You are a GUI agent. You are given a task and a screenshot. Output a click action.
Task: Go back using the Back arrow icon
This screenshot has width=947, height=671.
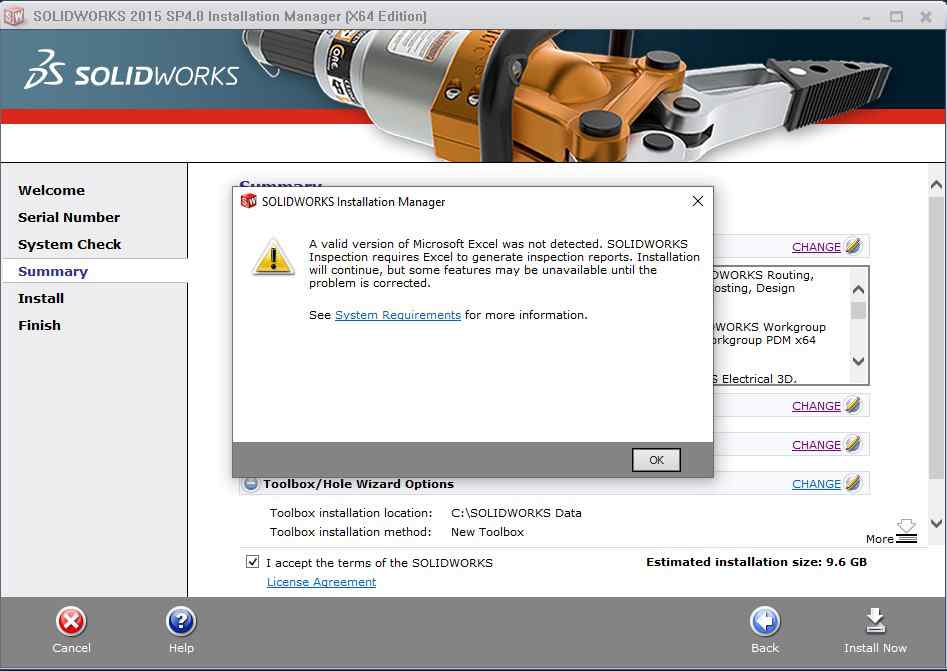pos(765,622)
